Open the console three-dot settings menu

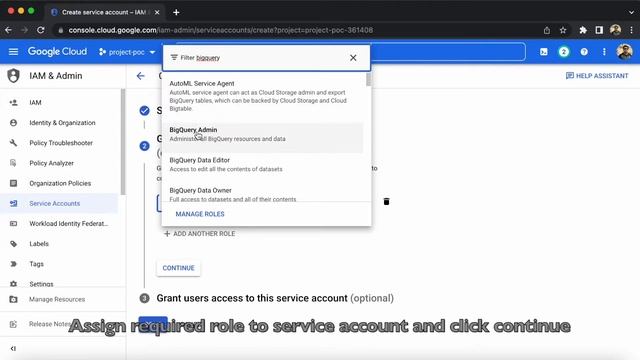(x=604, y=52)
